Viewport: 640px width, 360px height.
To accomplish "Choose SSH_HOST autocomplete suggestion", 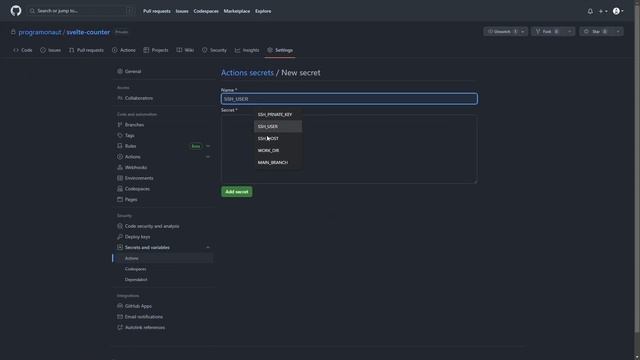I will point(278,138).
